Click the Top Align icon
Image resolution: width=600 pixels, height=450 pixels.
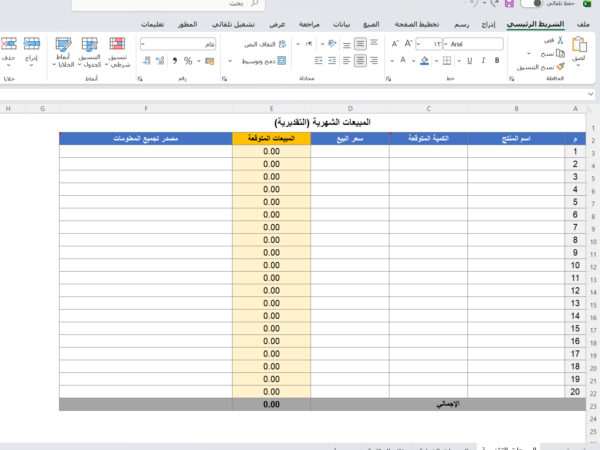374,43
